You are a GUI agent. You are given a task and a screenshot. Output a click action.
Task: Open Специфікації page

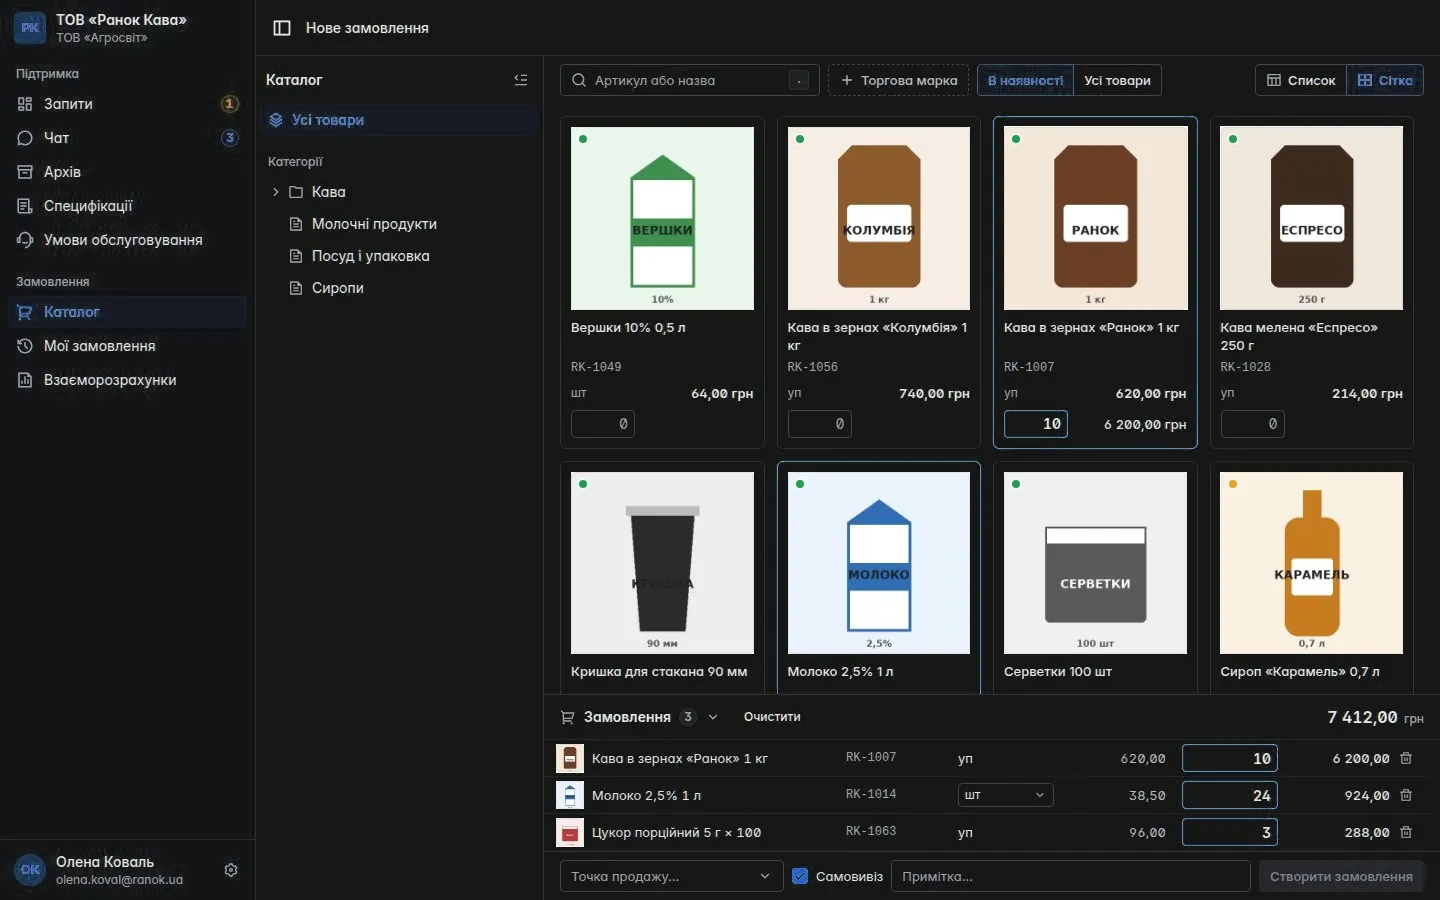(127, 206)
